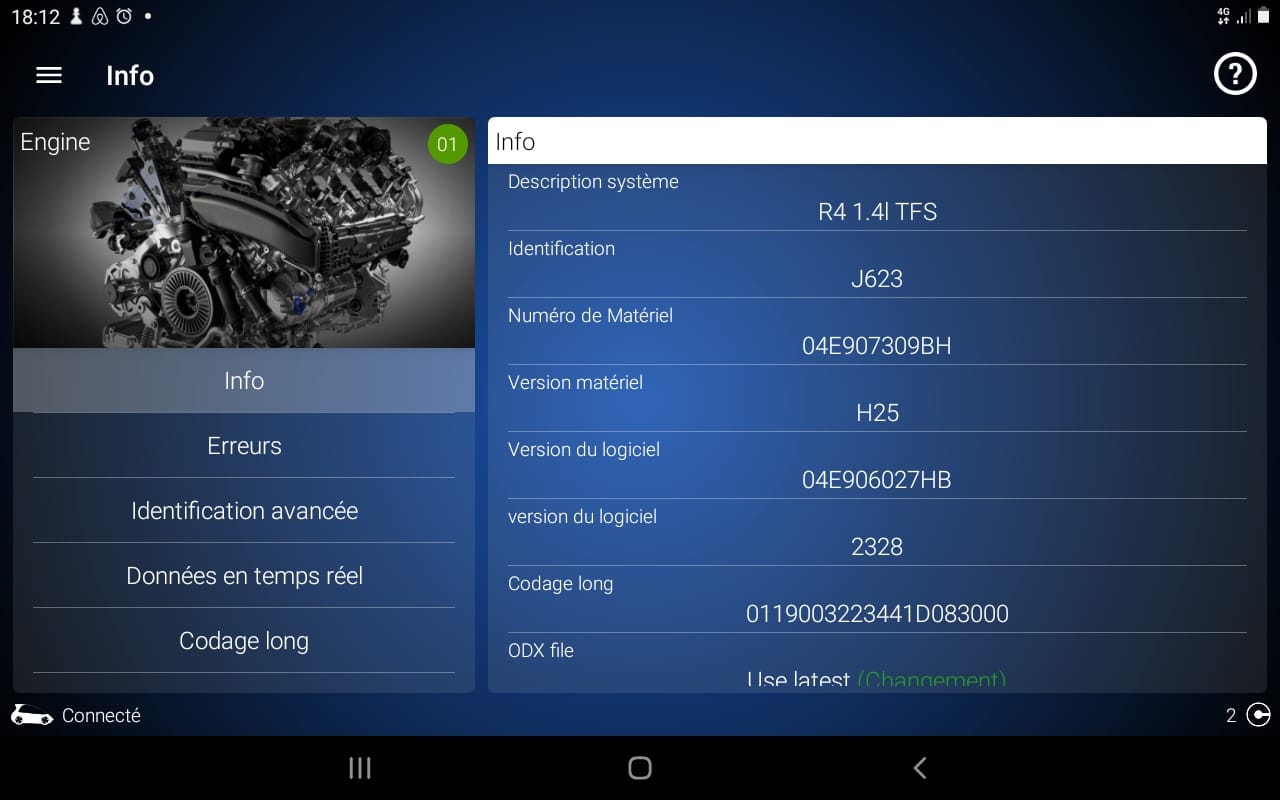Tap the alarm clock status bar icon
The width and height of the screenshot is (1280, 800).
pos(124,16)
